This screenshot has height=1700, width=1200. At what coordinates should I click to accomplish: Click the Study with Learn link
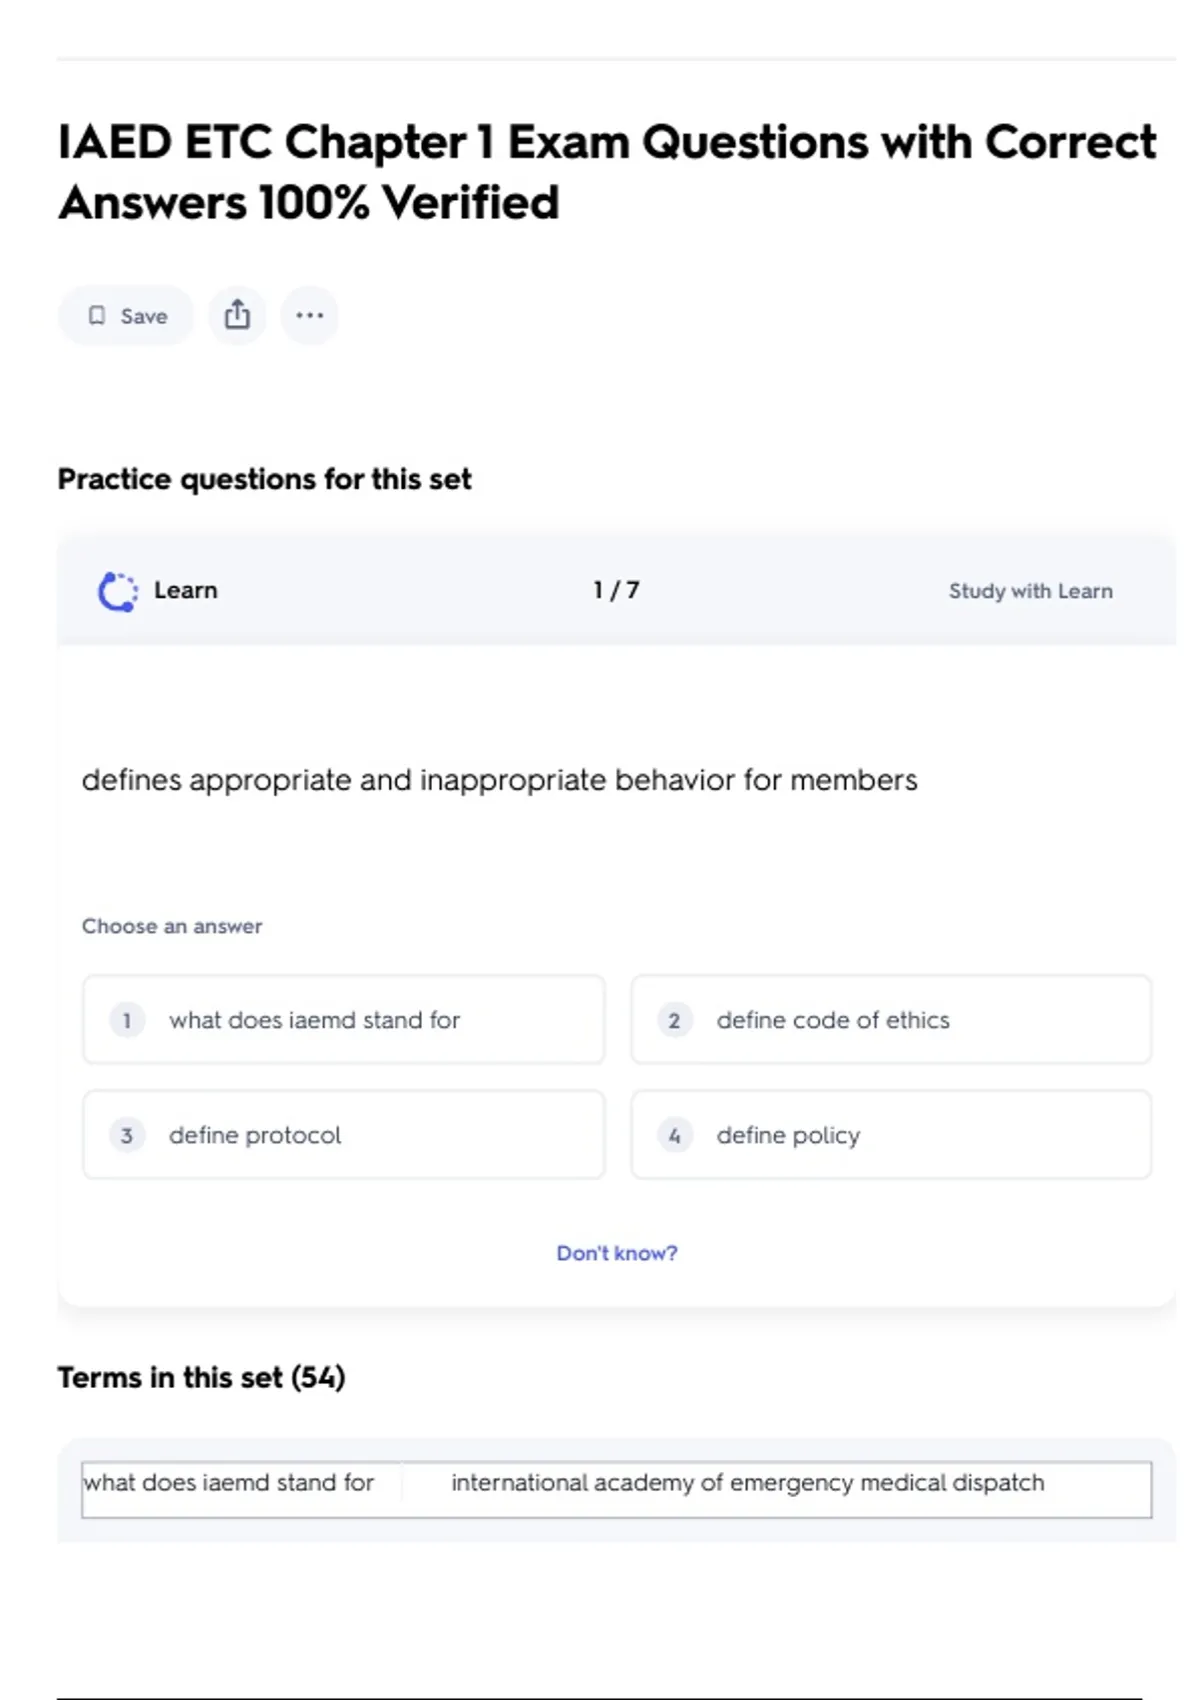click(1030, 591)
